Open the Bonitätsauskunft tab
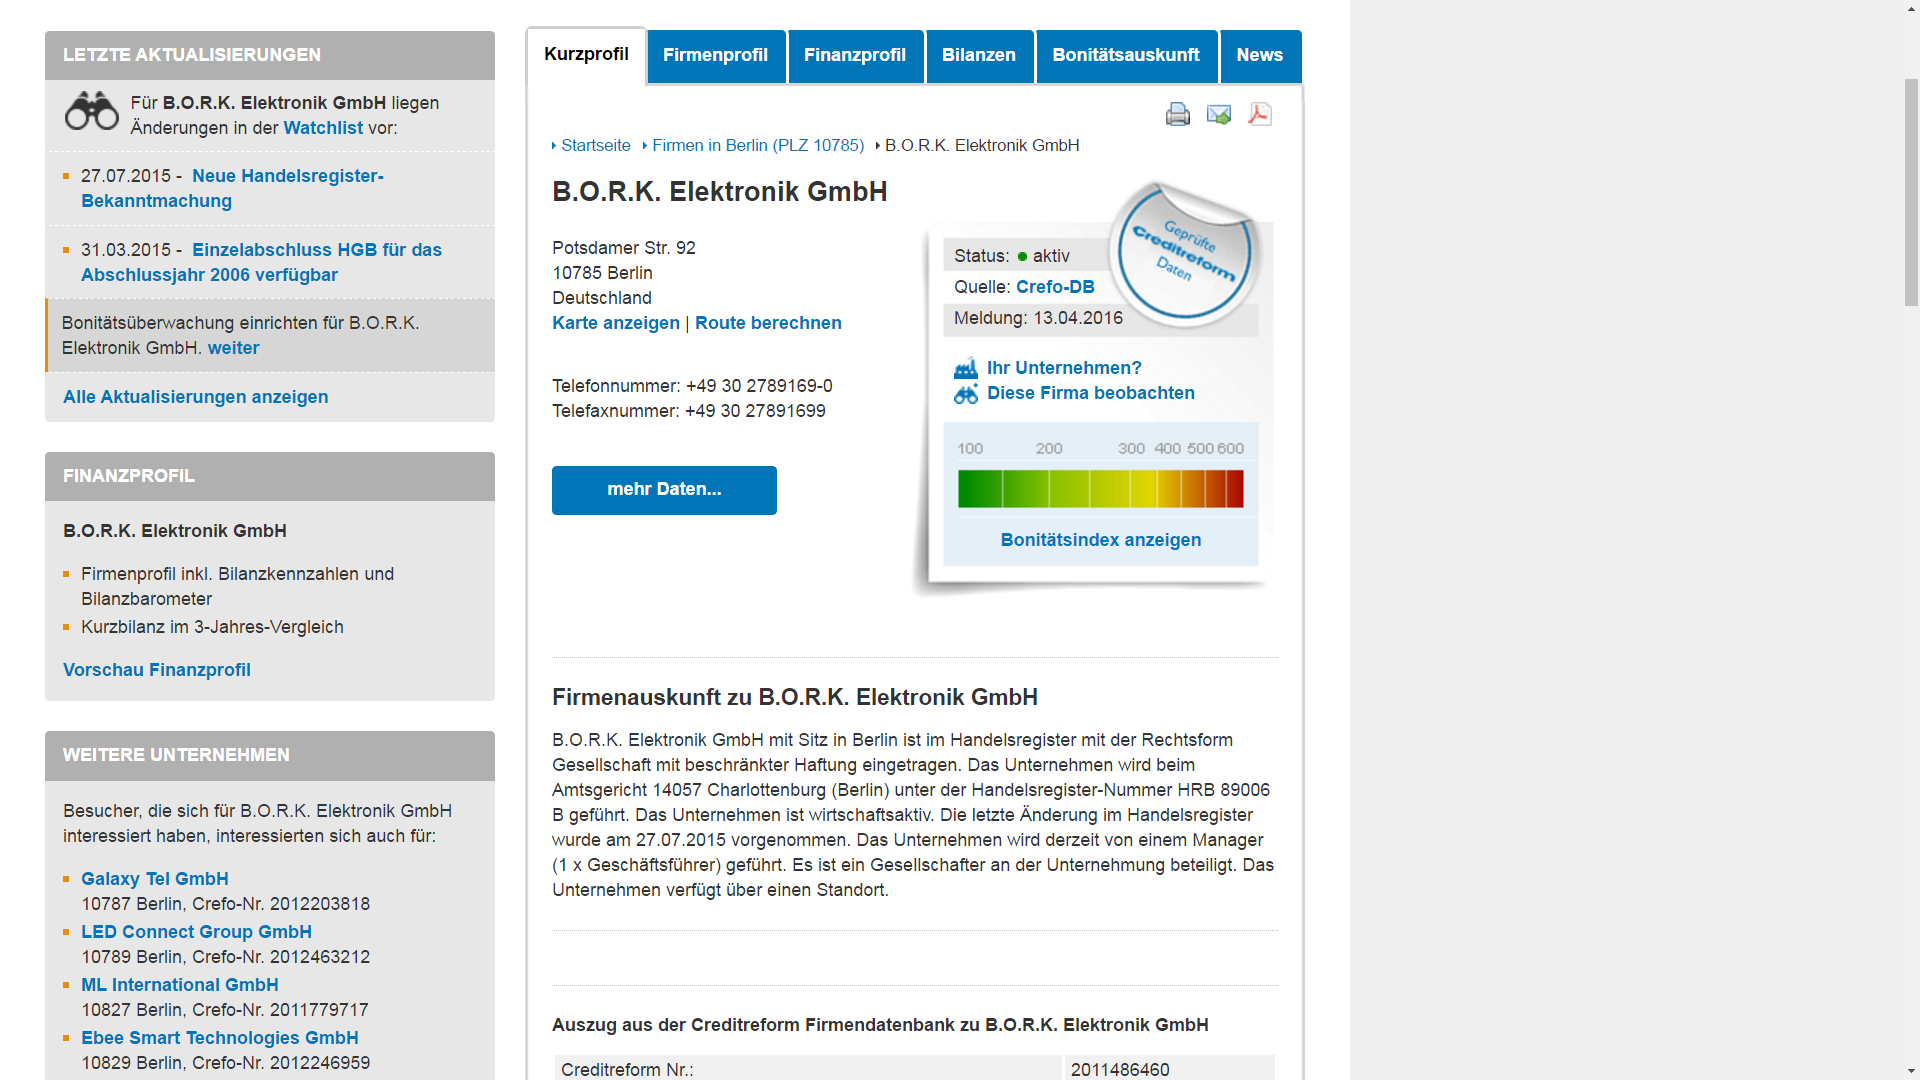 coord(1126,56)
